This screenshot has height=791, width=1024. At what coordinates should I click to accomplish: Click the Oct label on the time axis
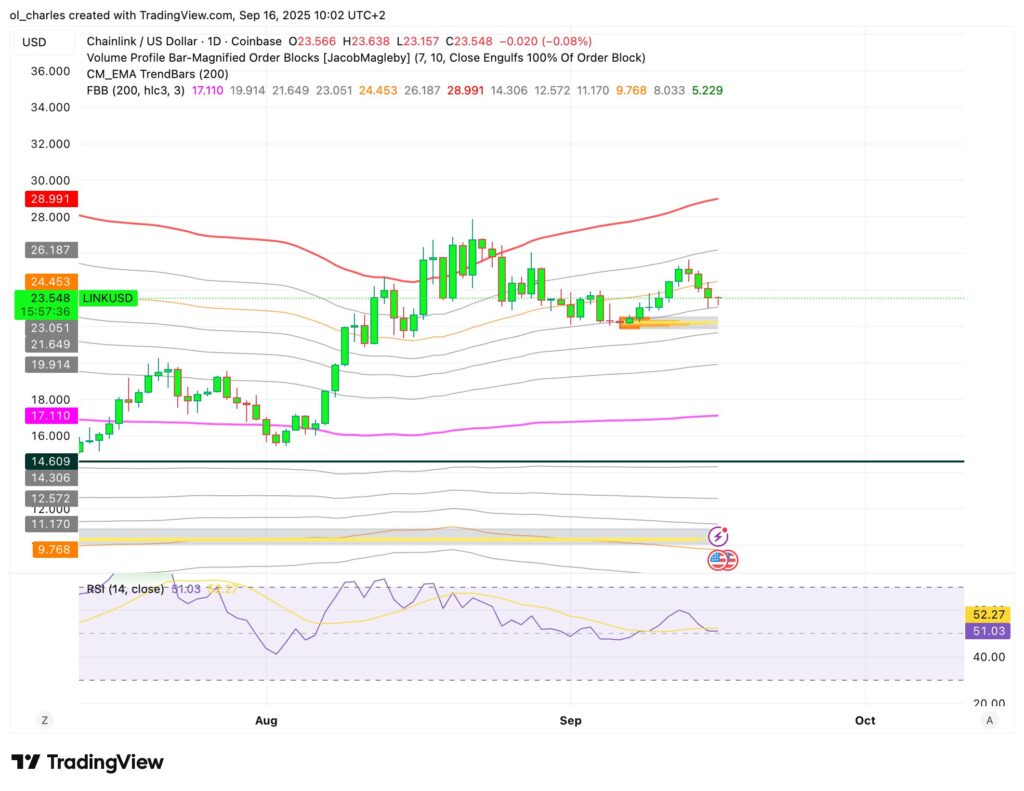pos(865,720)
